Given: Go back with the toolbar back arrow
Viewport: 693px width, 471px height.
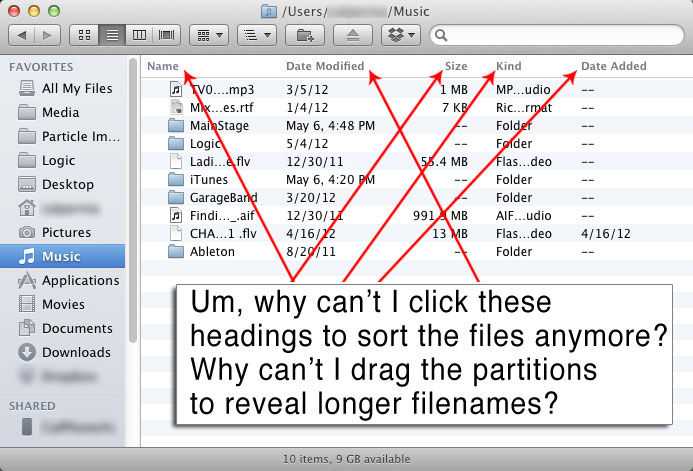Looking at the screenshot, I should tap(21, 35).
